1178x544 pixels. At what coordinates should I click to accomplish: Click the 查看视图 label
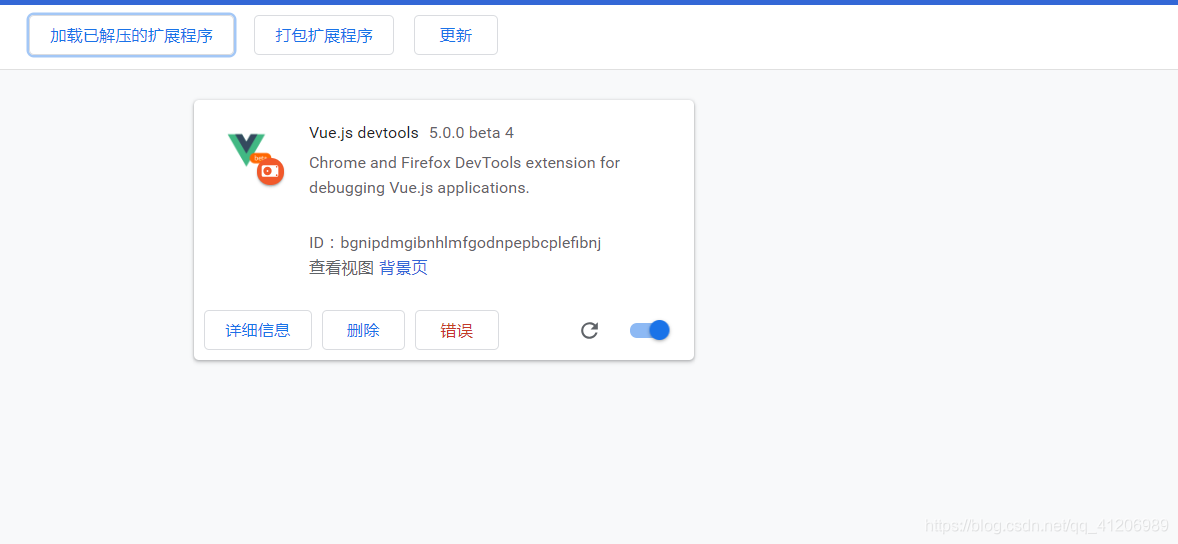click(x=341, y=268)
